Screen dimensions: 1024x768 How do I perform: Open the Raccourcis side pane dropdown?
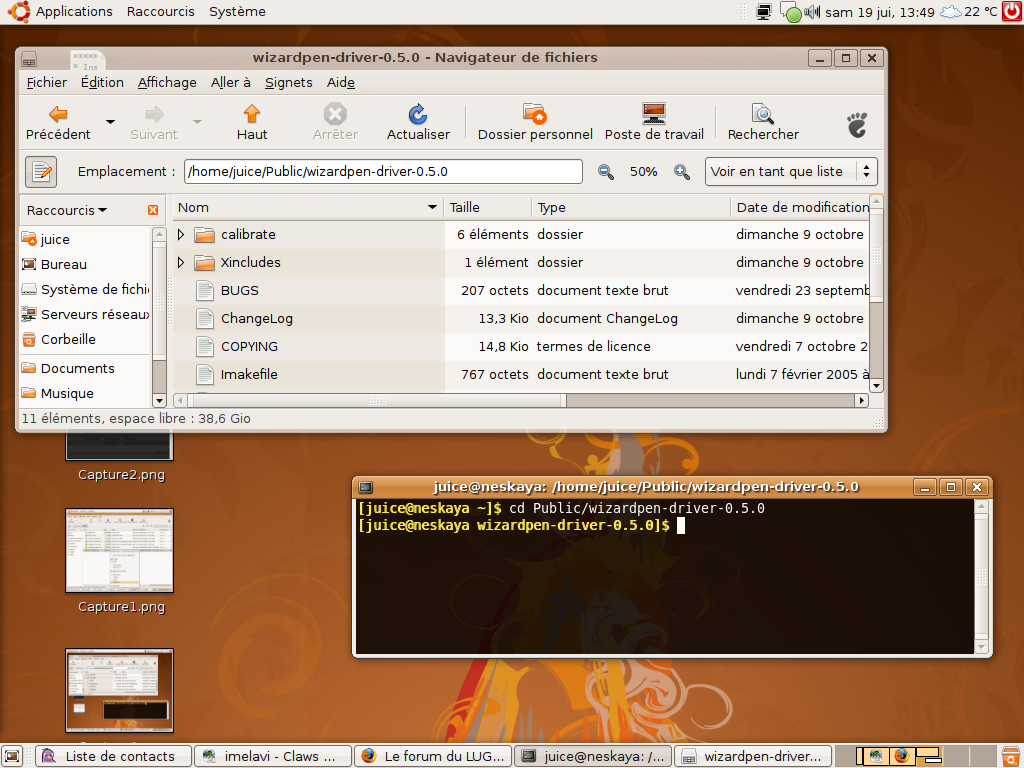click(67, 210)
